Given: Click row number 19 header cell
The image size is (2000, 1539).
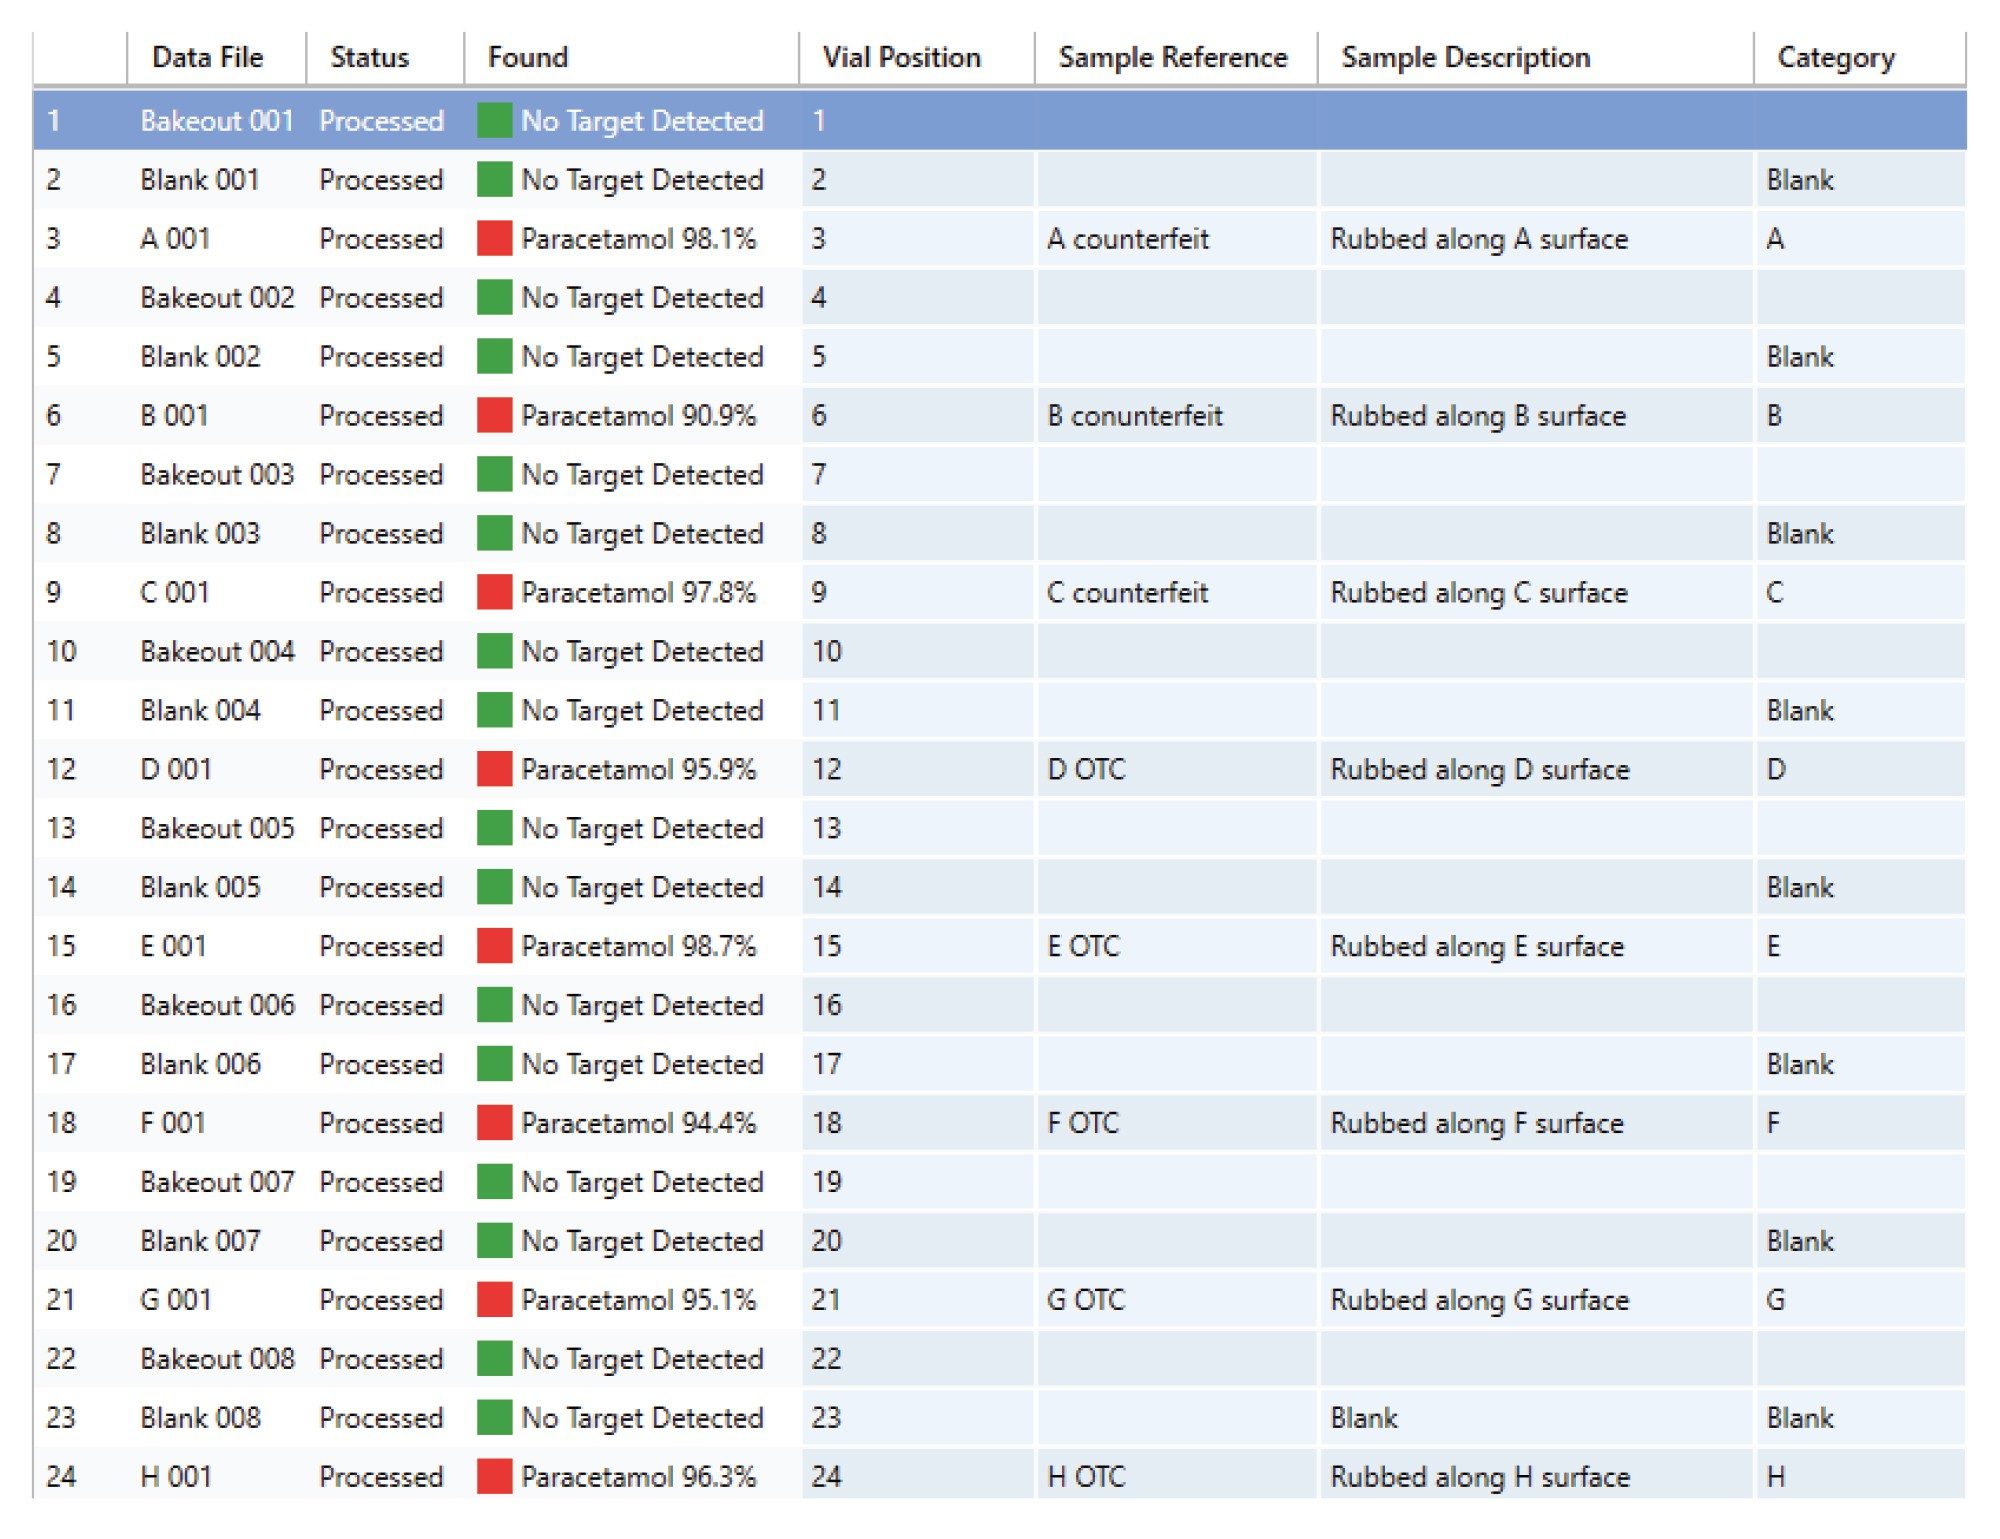Looking at the screenshot, I should tap(62, 1183).
